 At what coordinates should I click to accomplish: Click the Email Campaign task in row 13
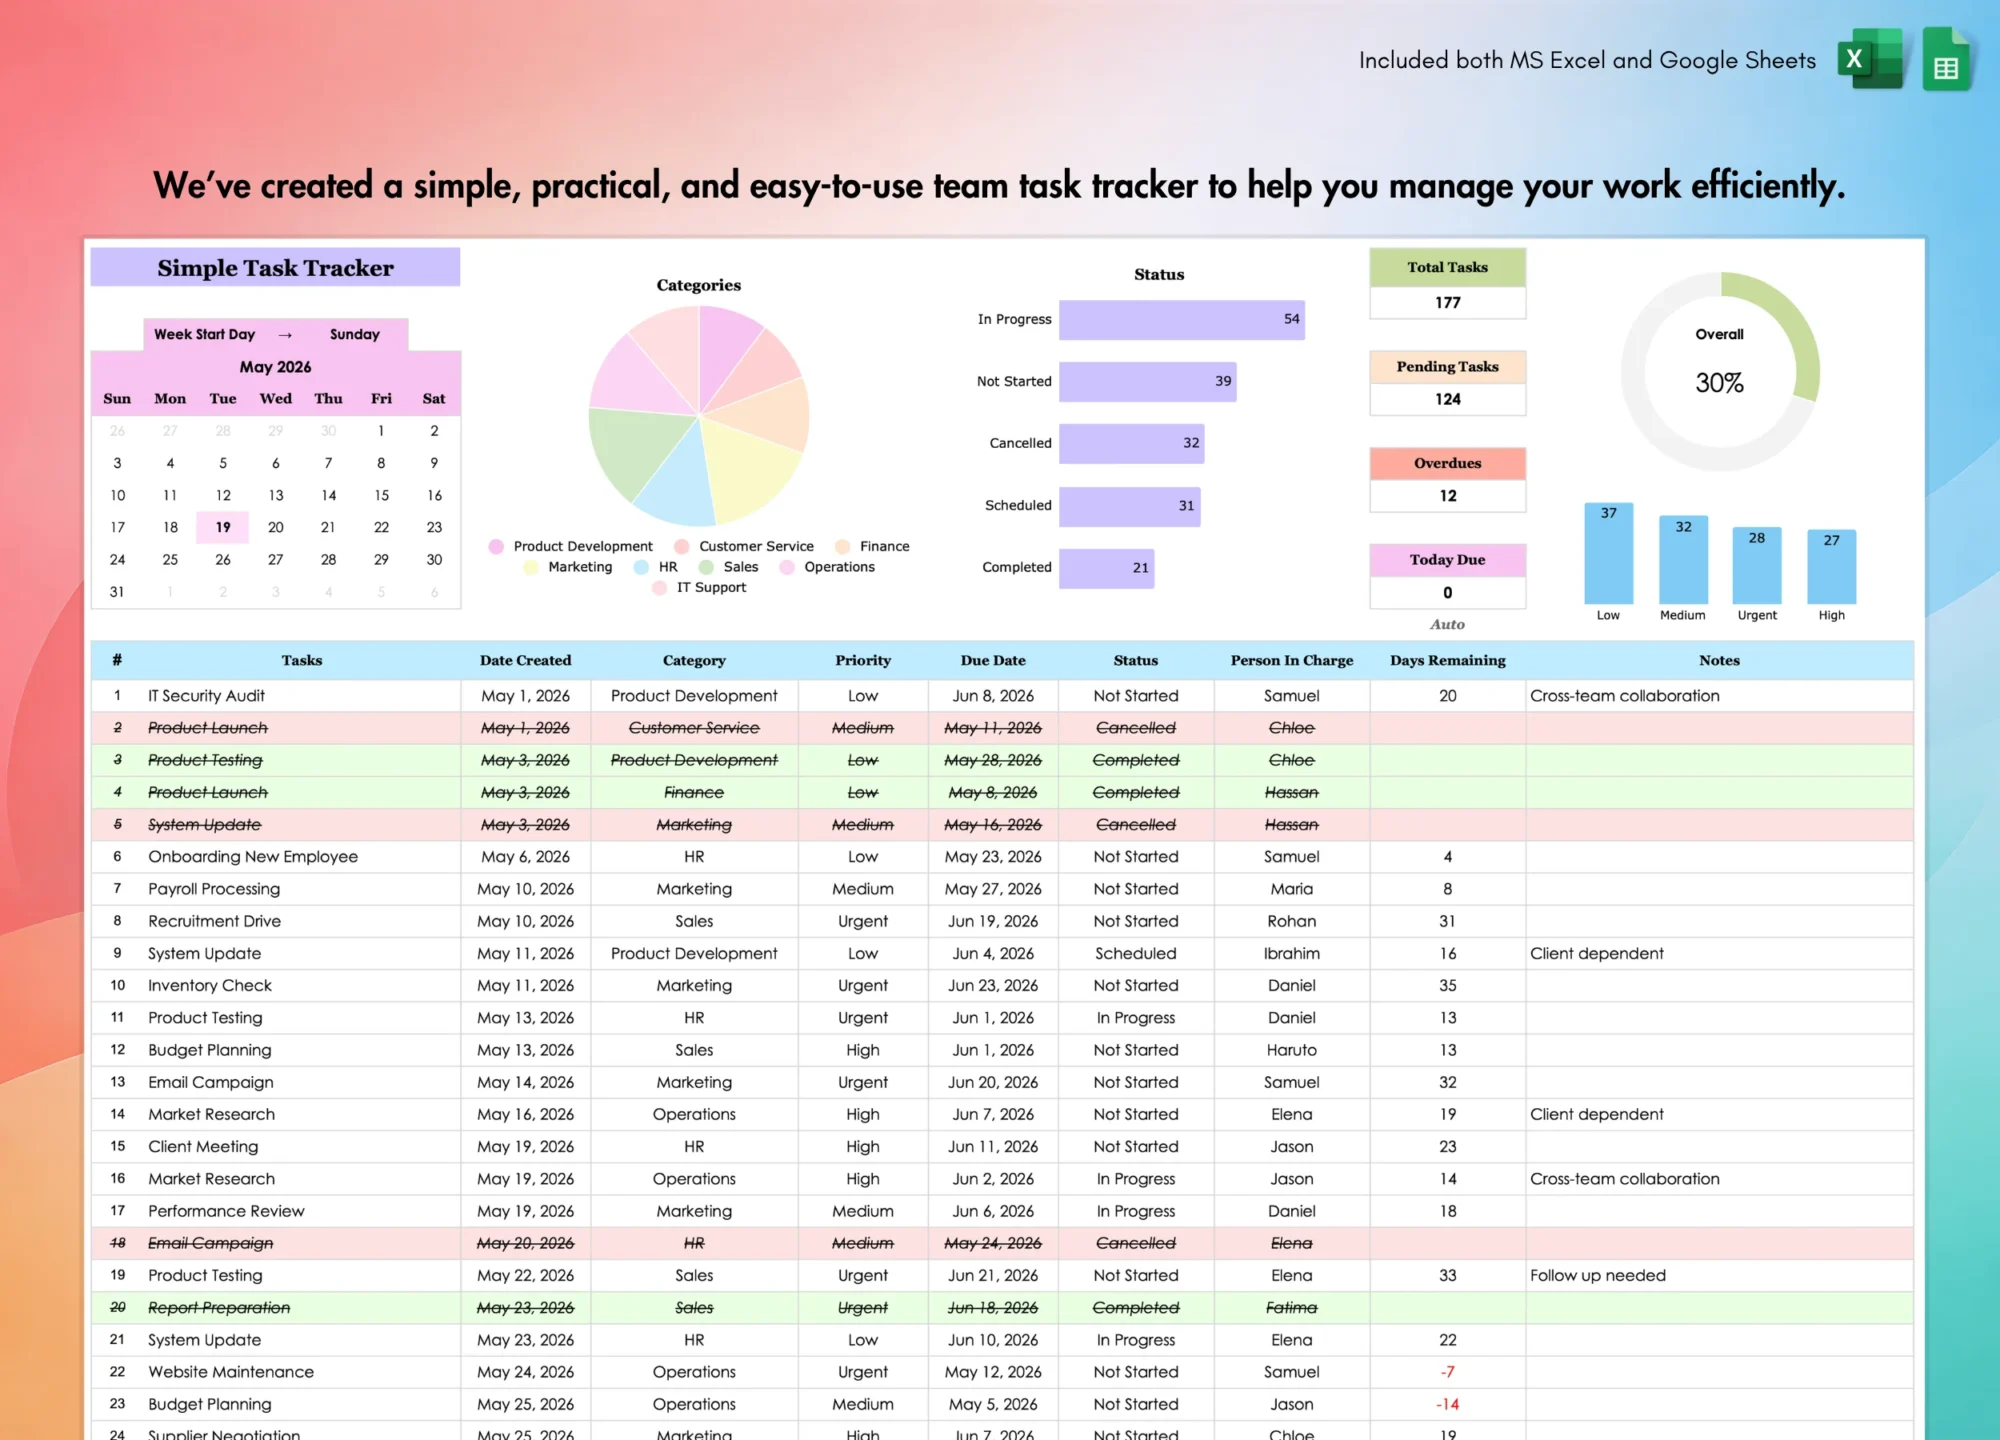tap(301, 1082)
